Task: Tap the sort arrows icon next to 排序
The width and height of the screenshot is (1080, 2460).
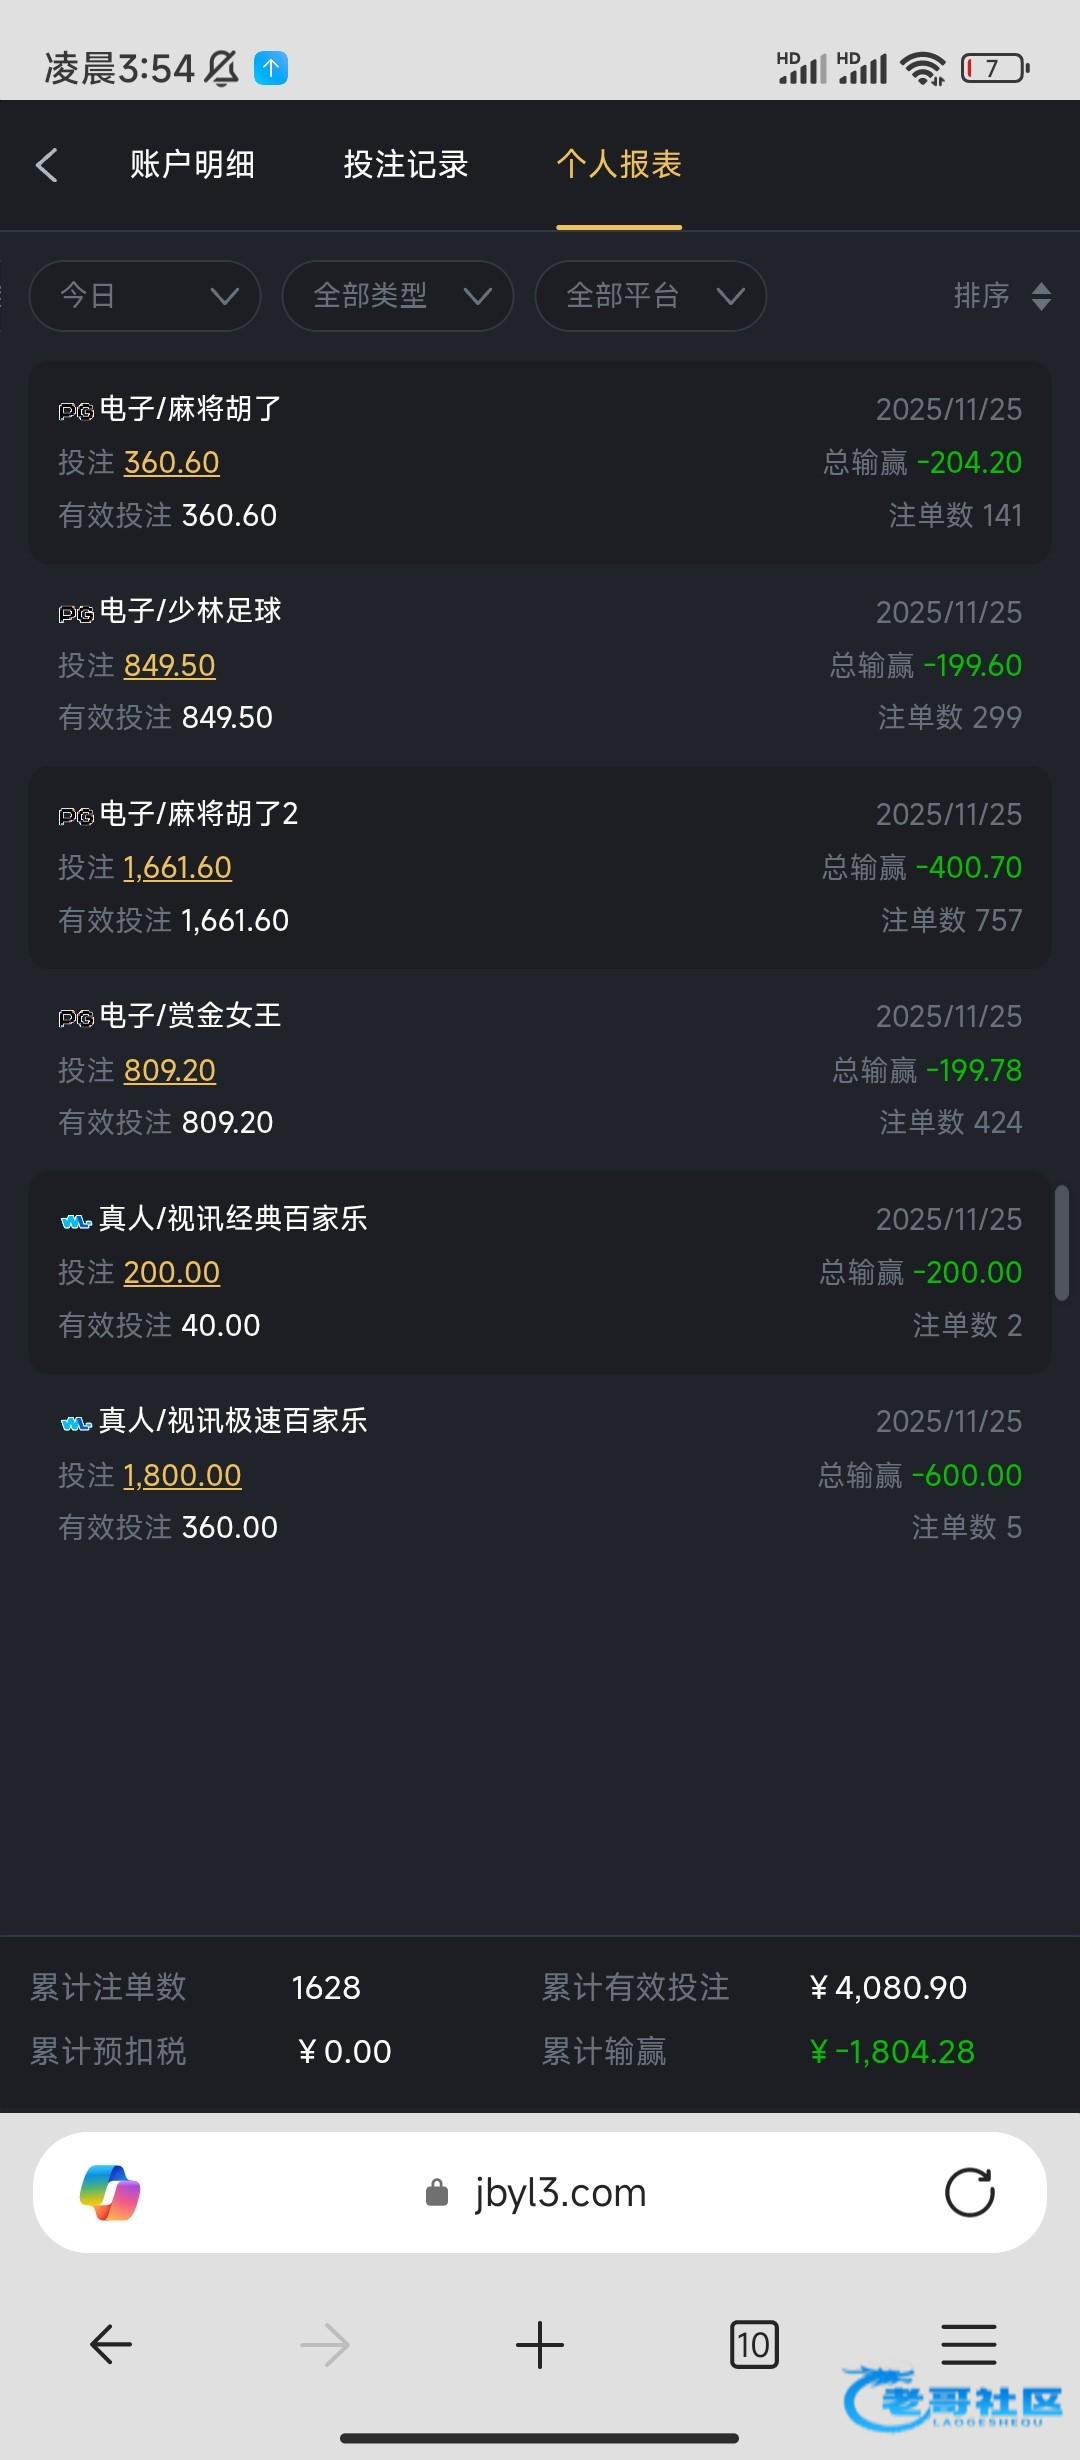Action: click(x=1041, y=296)
